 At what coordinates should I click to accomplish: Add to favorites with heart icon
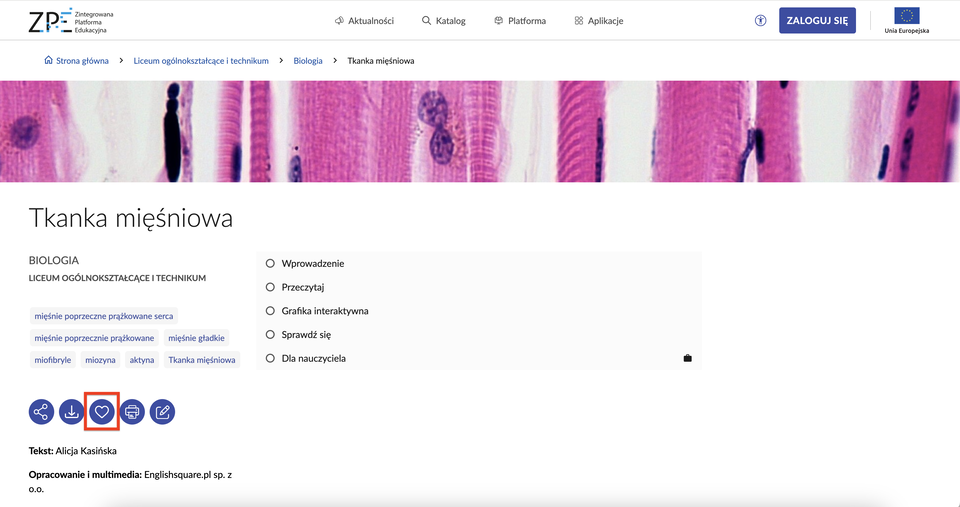[x=102, y=411]
